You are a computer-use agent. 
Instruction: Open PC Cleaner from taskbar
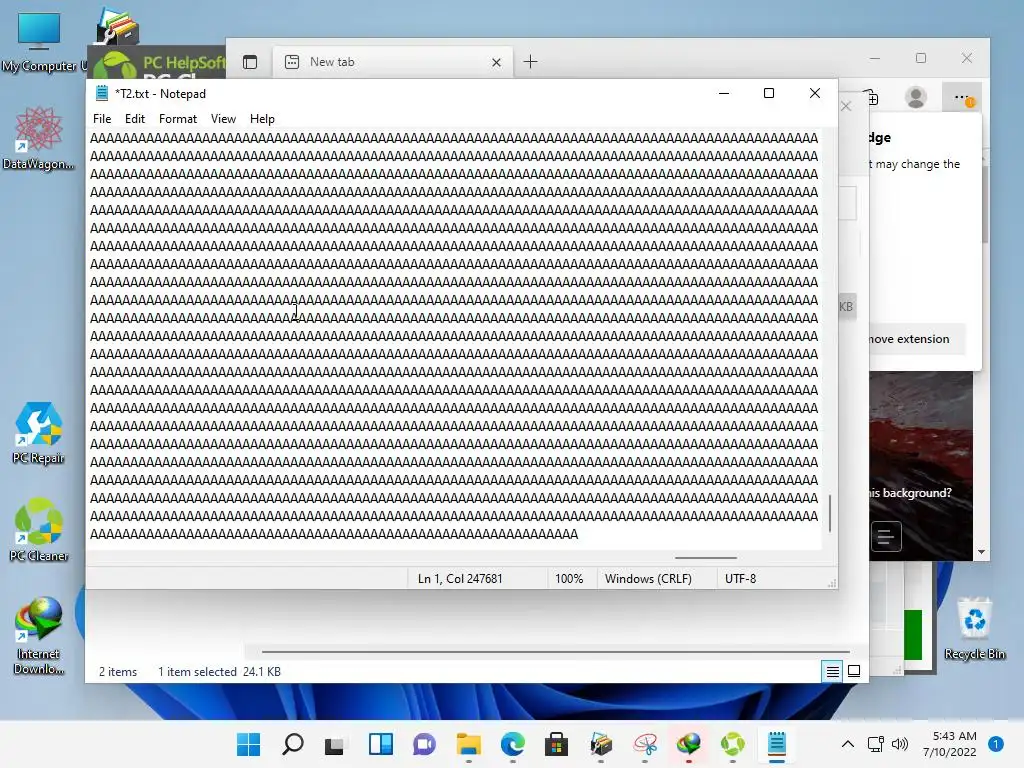733,744
